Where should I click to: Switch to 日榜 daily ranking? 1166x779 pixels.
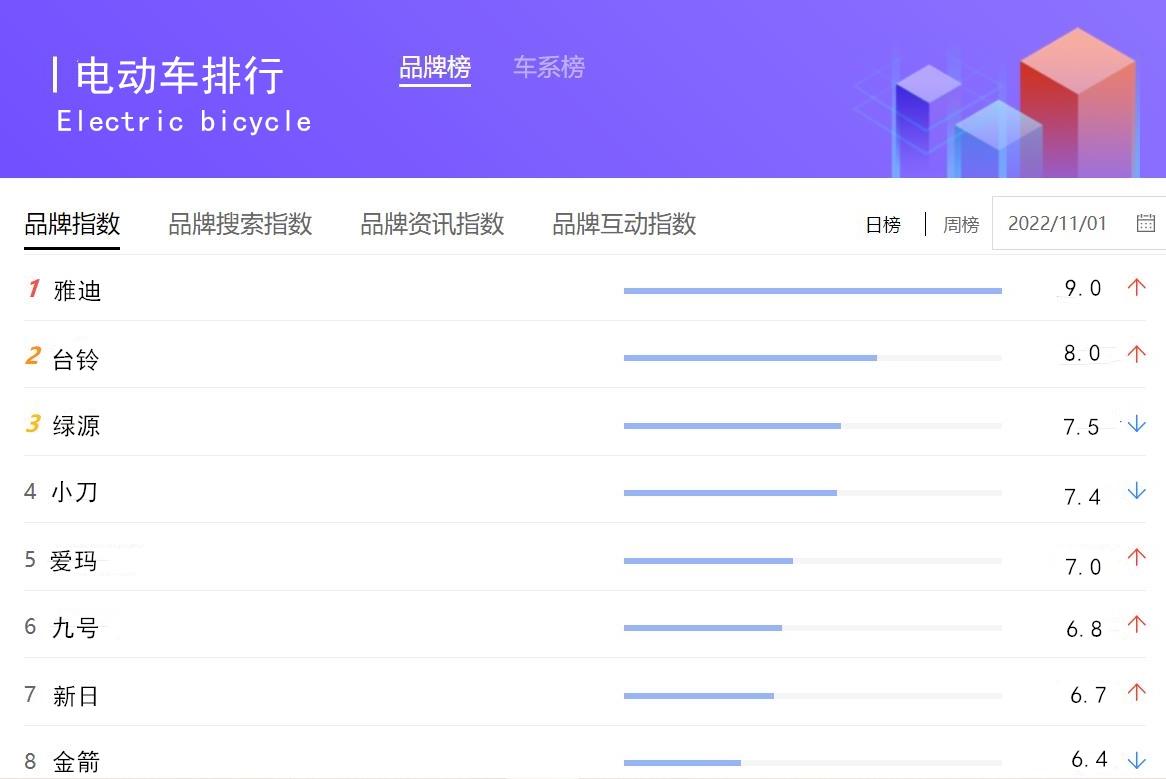(883, 225)
